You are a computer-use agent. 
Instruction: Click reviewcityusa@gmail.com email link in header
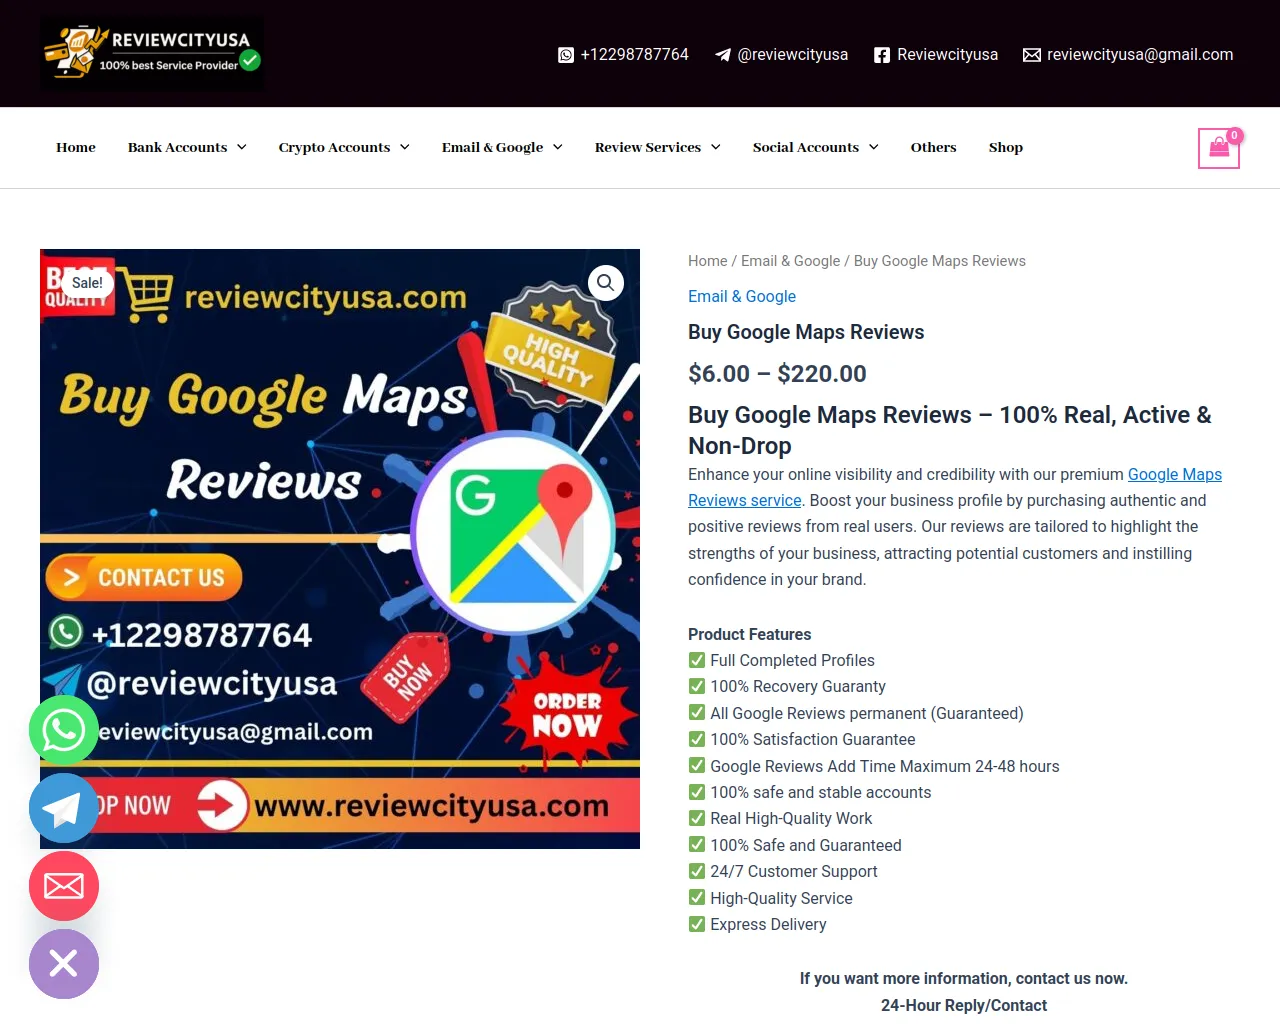click(x=1140, y=55)
